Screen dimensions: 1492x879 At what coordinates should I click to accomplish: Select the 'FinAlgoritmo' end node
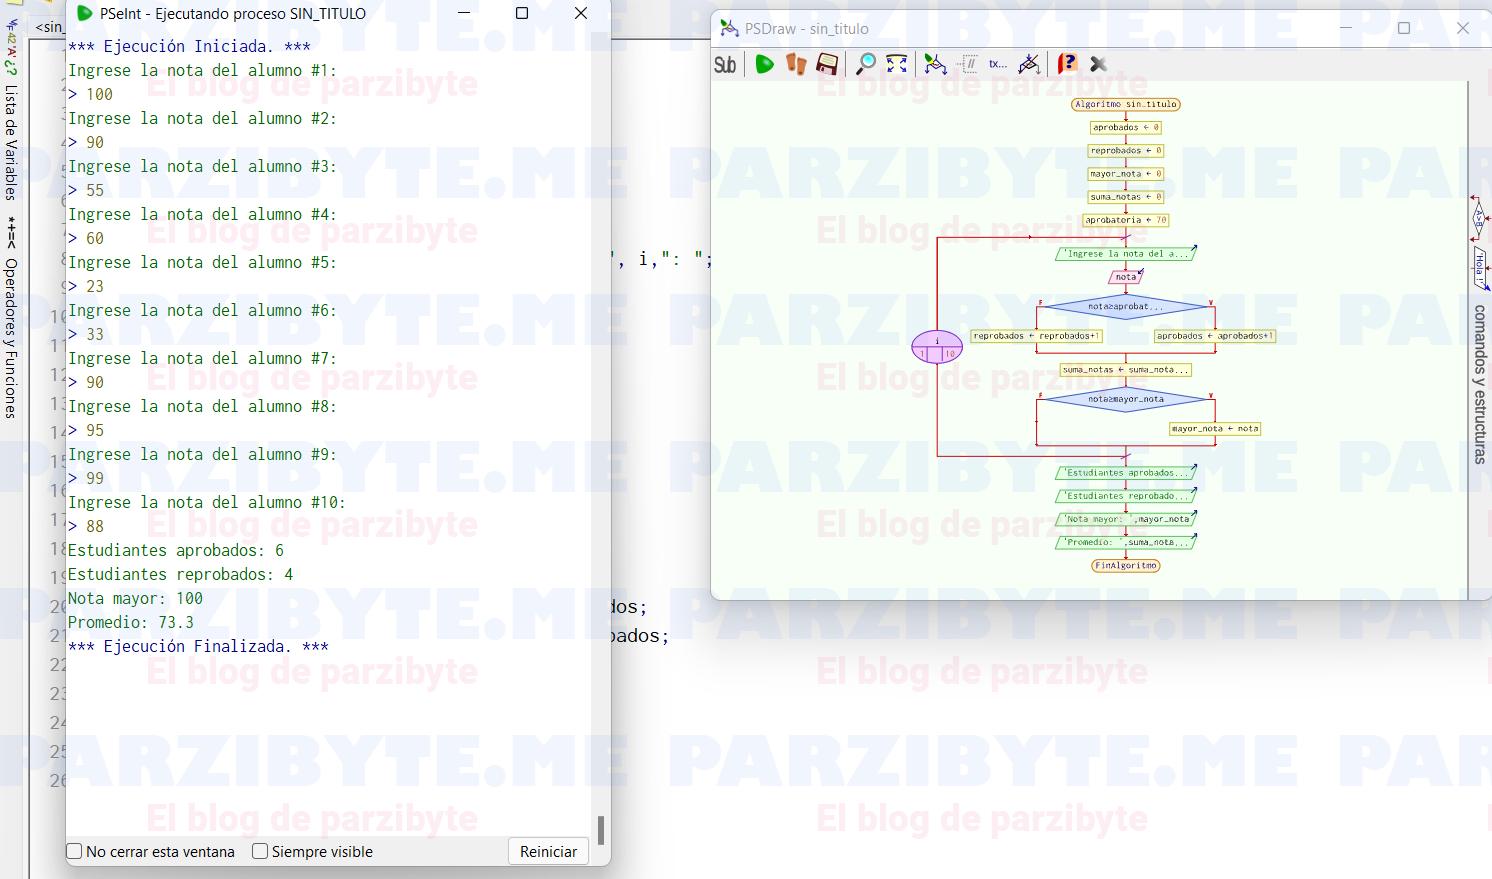(1126, 565)
